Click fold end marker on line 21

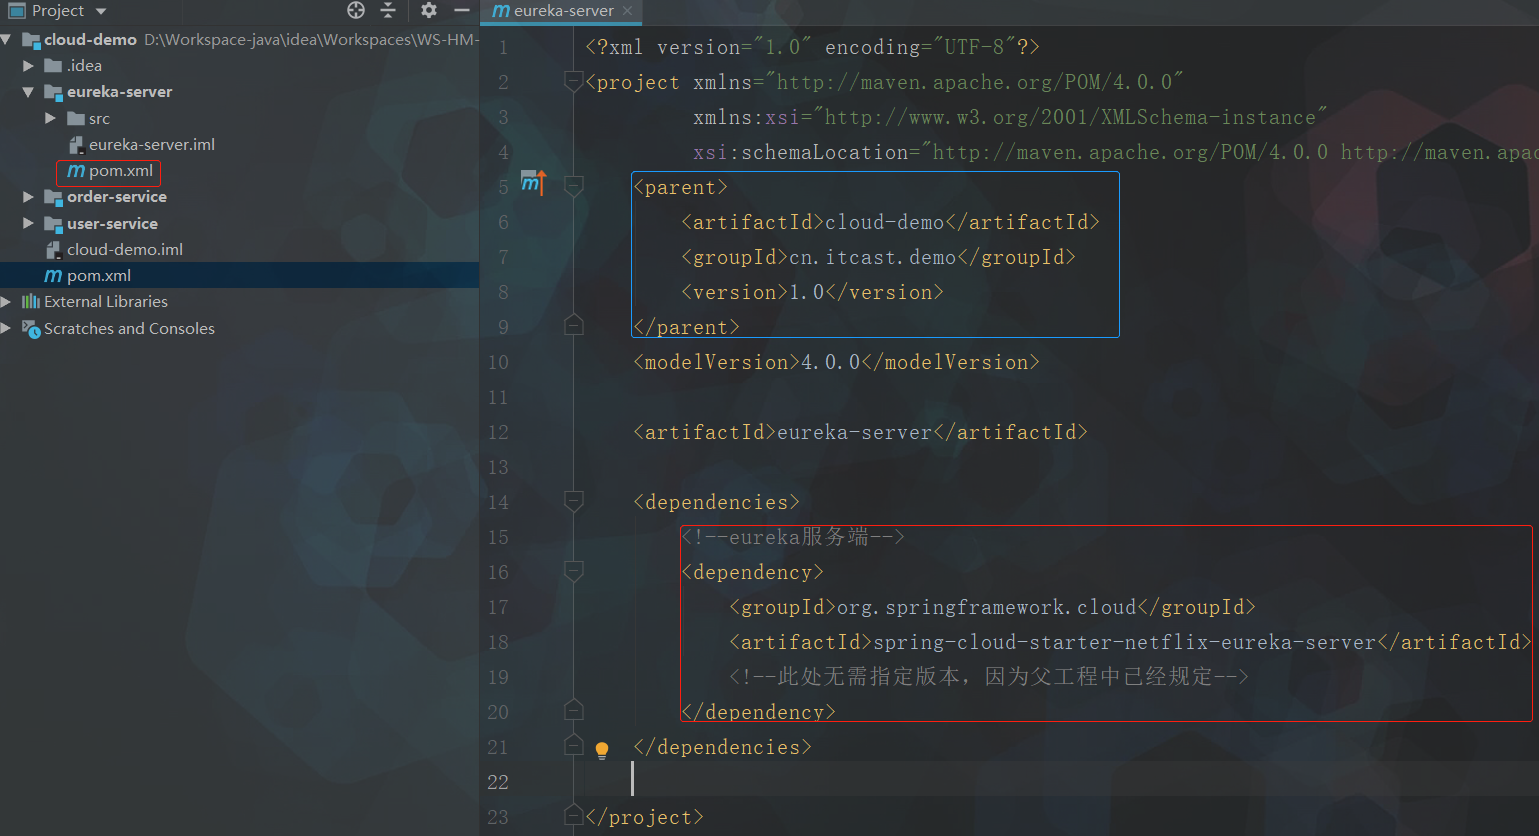[574, 744]
